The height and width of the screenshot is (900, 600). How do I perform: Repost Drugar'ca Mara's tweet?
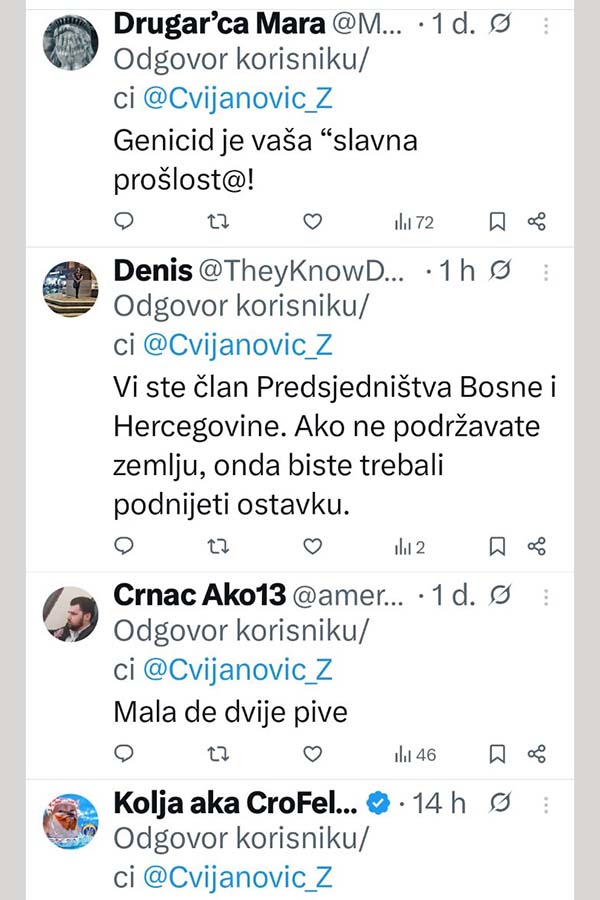217,221
